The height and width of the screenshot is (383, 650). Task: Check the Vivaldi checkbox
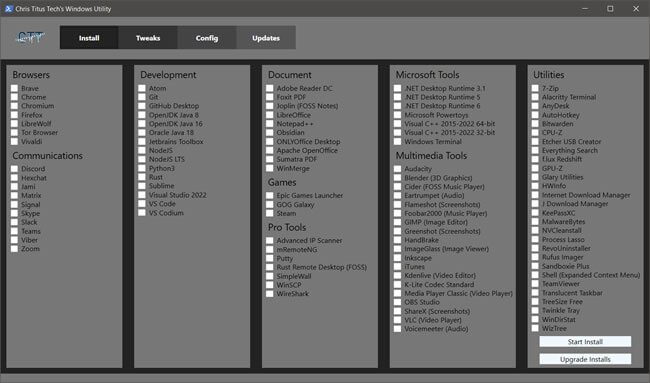coord(15,141)
